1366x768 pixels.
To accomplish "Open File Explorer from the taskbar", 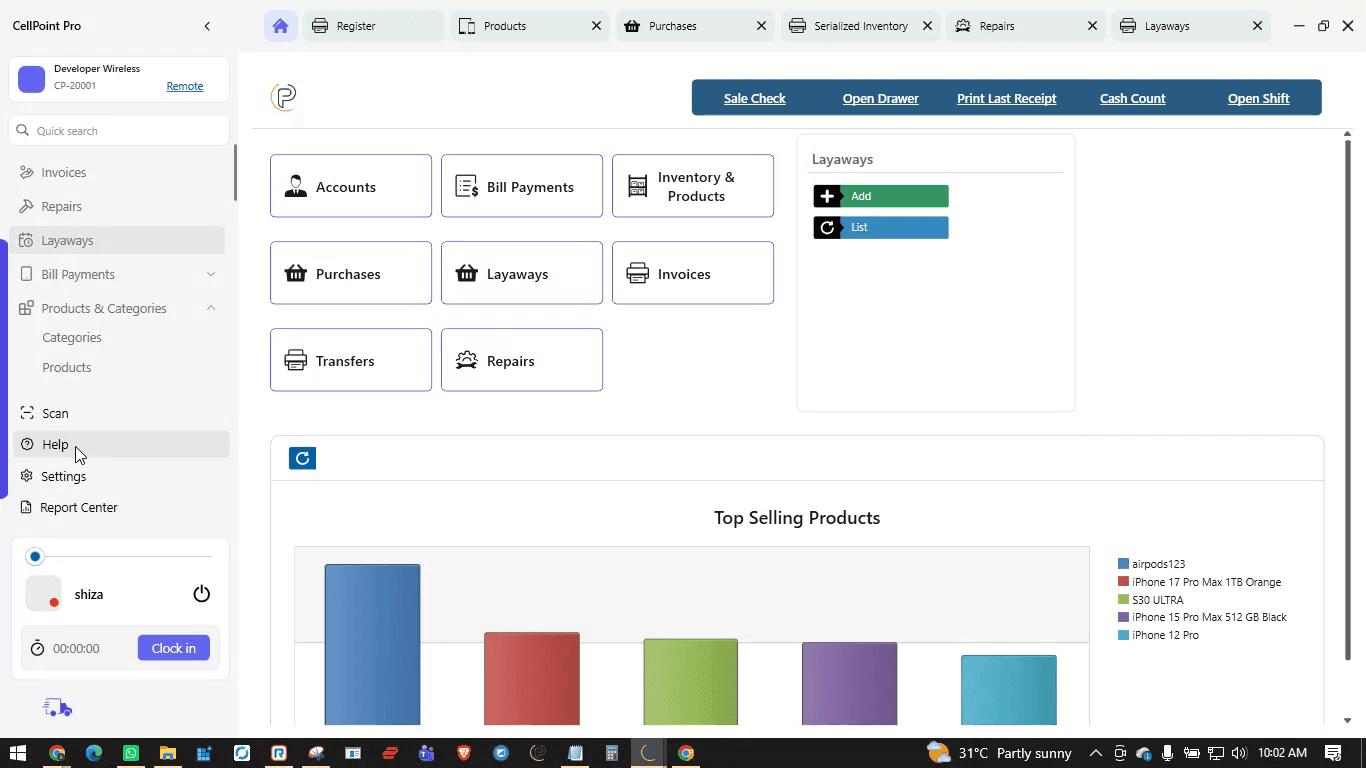I will [168, 753].
